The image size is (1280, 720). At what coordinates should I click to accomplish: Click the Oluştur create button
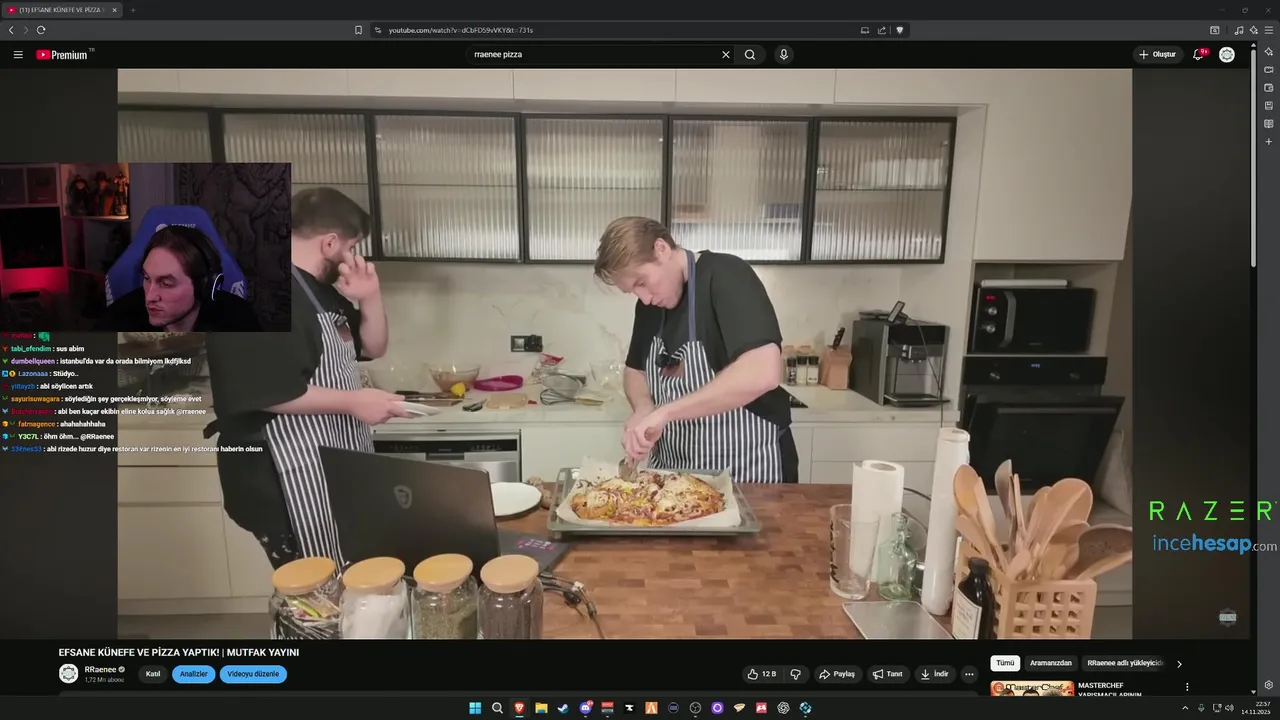pos(1158,54)
